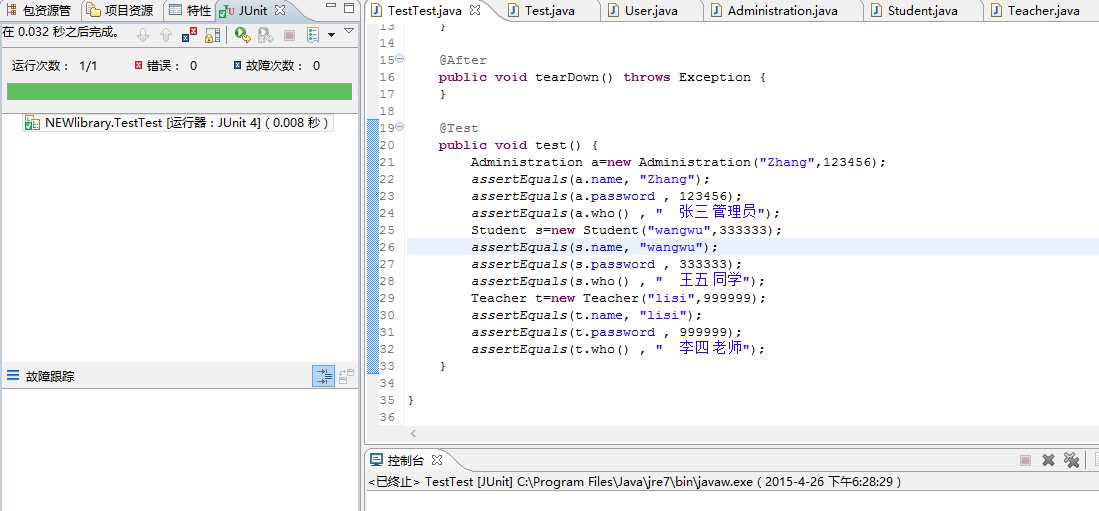Select NEWlibrary.TestTest test result row
1099x511 pixels.
point(177,123)
